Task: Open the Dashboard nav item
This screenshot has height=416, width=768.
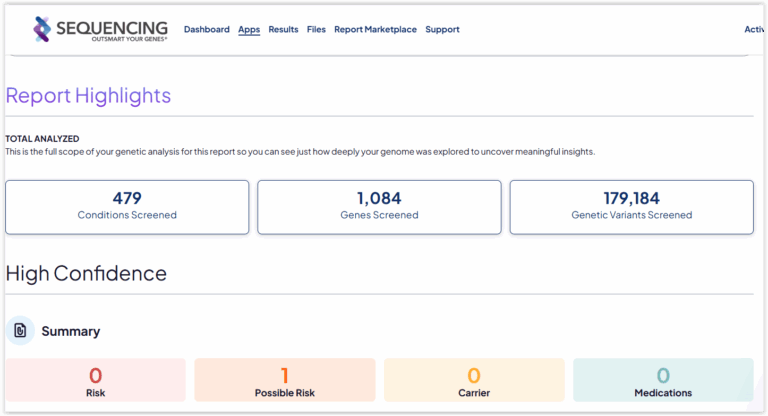Action: pos(207,30)
